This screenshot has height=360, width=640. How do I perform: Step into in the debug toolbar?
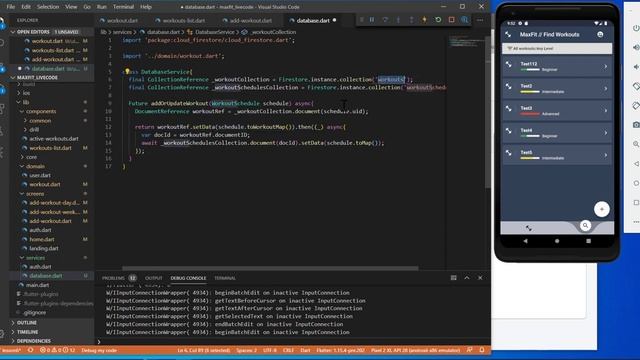(398, 20)
